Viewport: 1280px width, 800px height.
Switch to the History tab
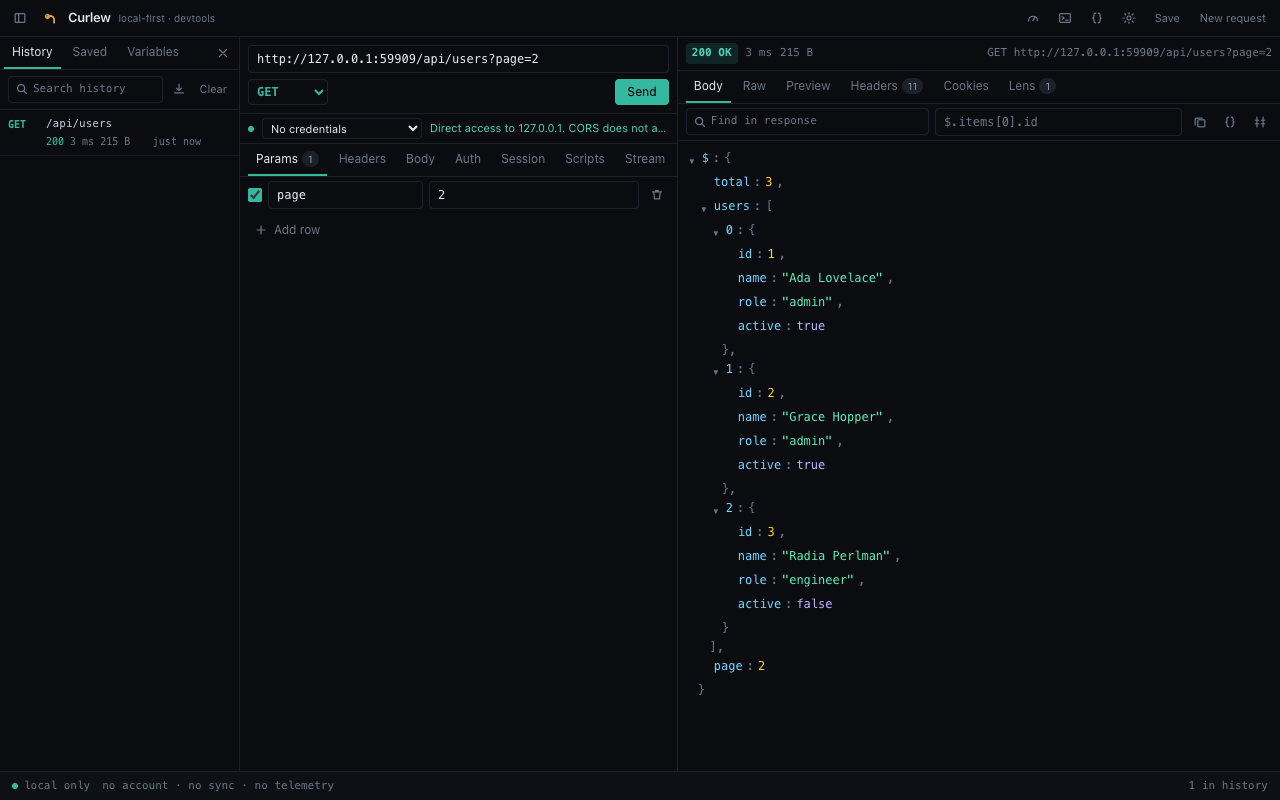(32, 52)
